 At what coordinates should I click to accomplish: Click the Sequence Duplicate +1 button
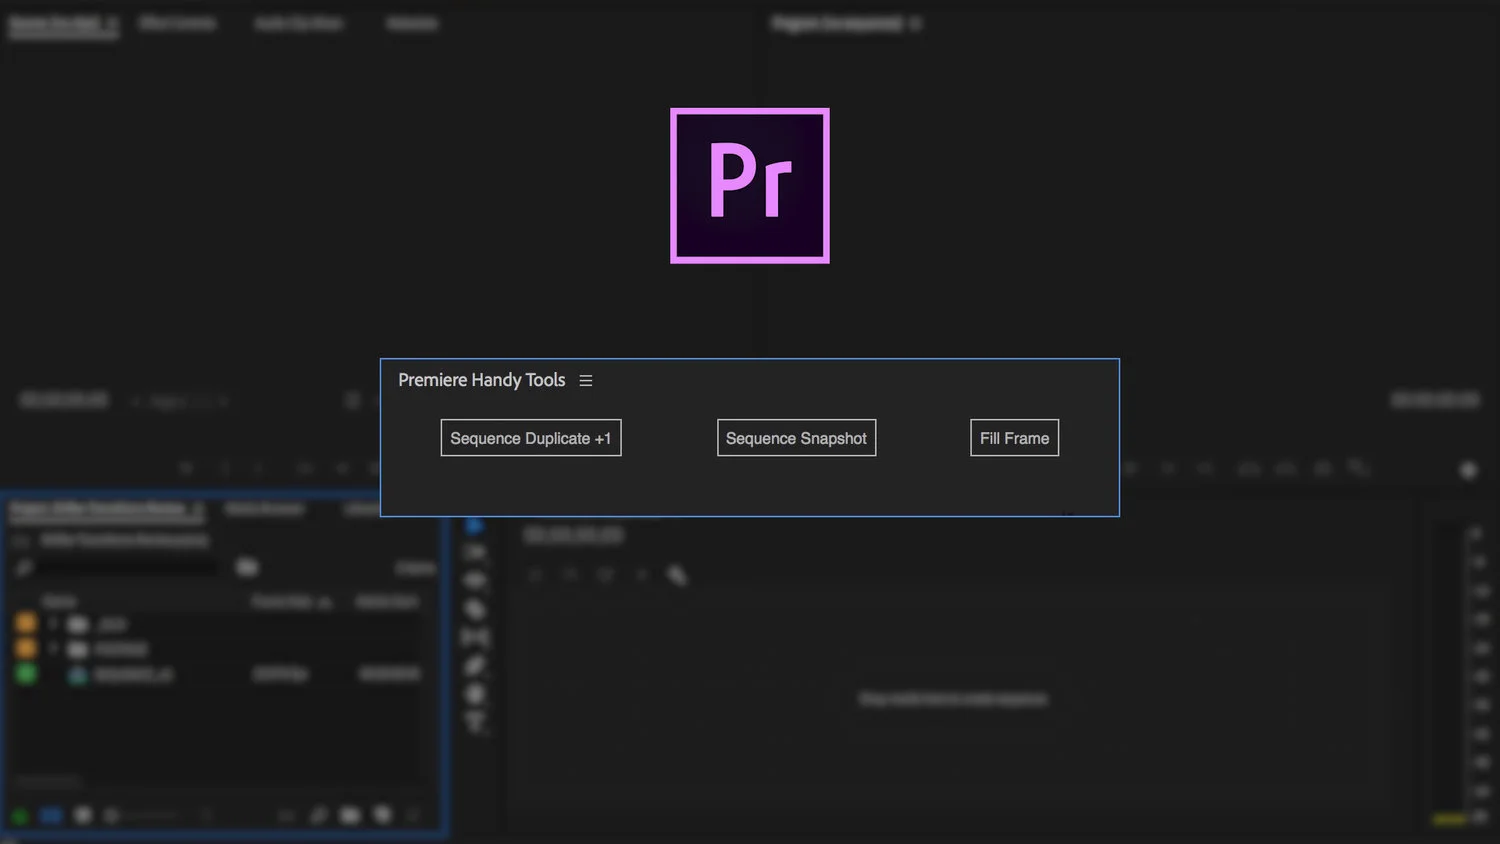pos(531,438)
